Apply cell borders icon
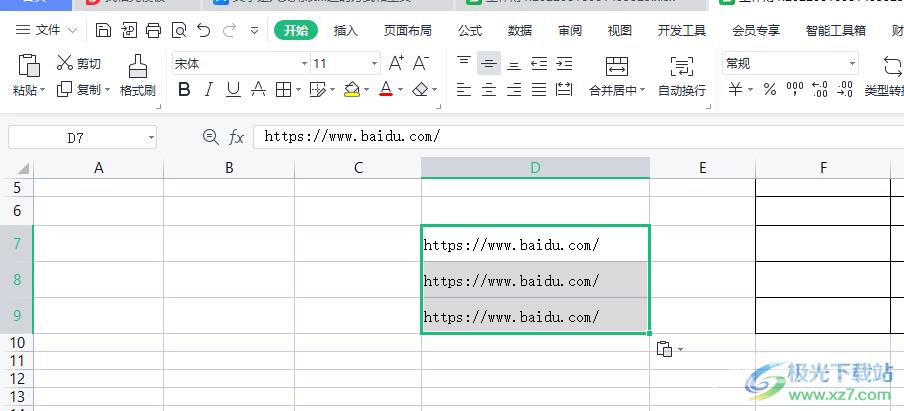This screenshot has height=411, width=904. coord(283,89)
